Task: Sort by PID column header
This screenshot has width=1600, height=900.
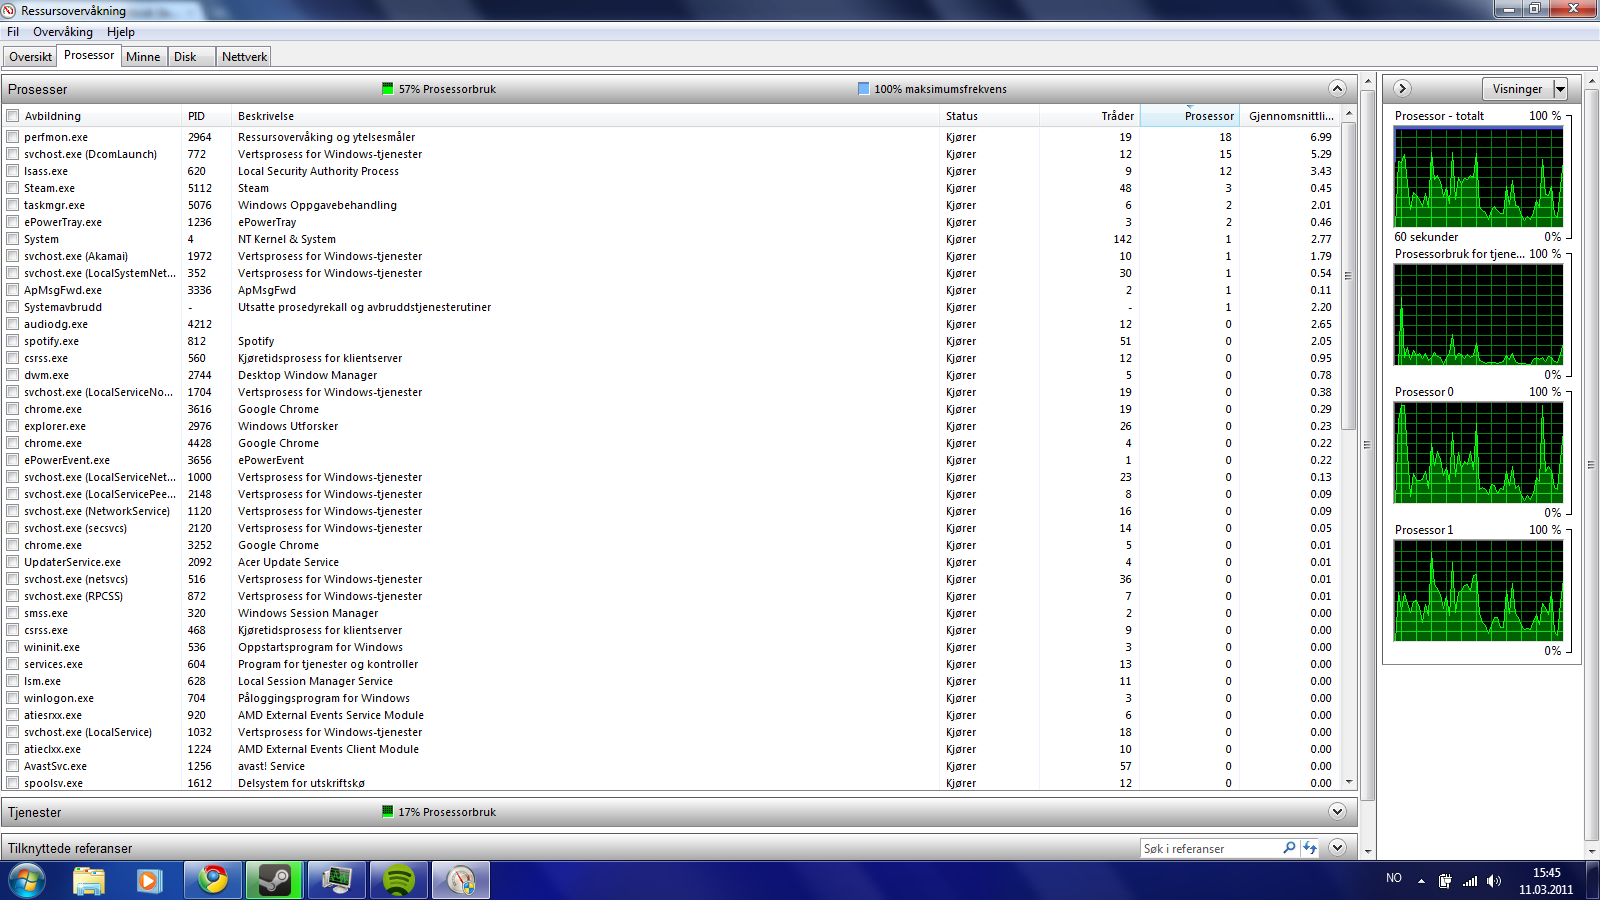Action: pyautogui.click(x=207, y=116)
